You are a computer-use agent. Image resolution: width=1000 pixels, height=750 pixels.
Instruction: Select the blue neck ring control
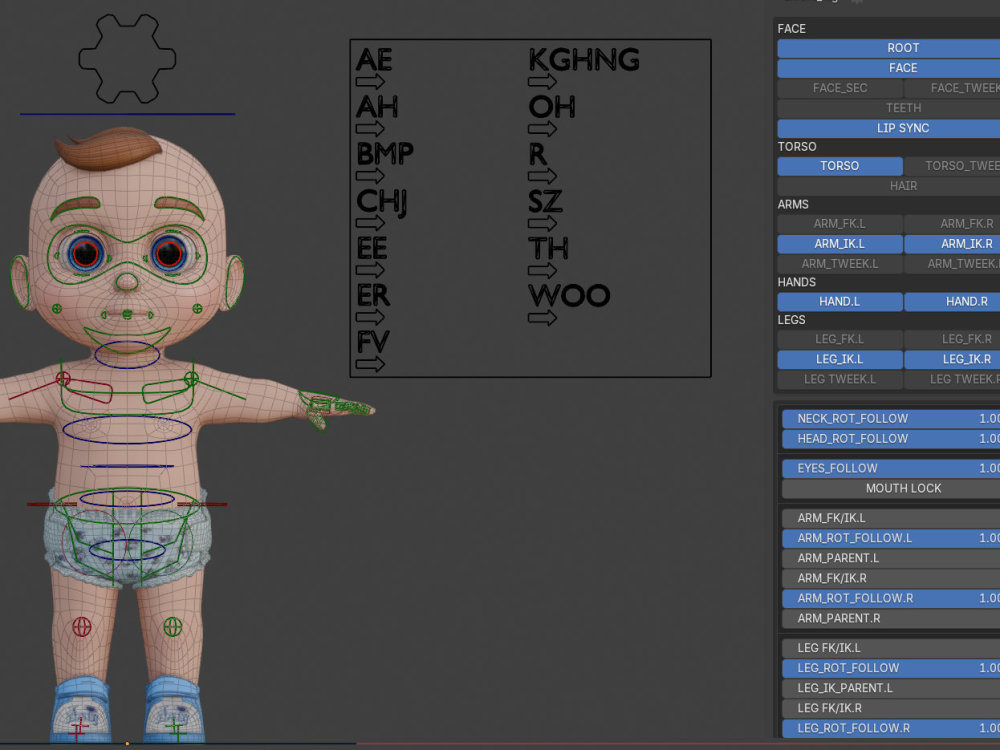point(127,355)
